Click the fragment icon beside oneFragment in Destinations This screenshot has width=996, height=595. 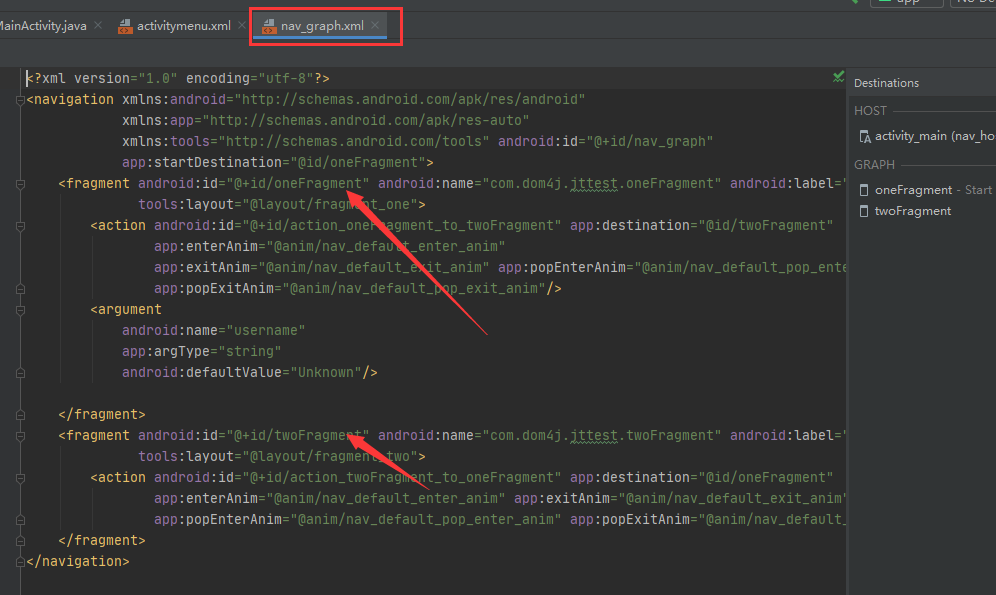[864, 189]
